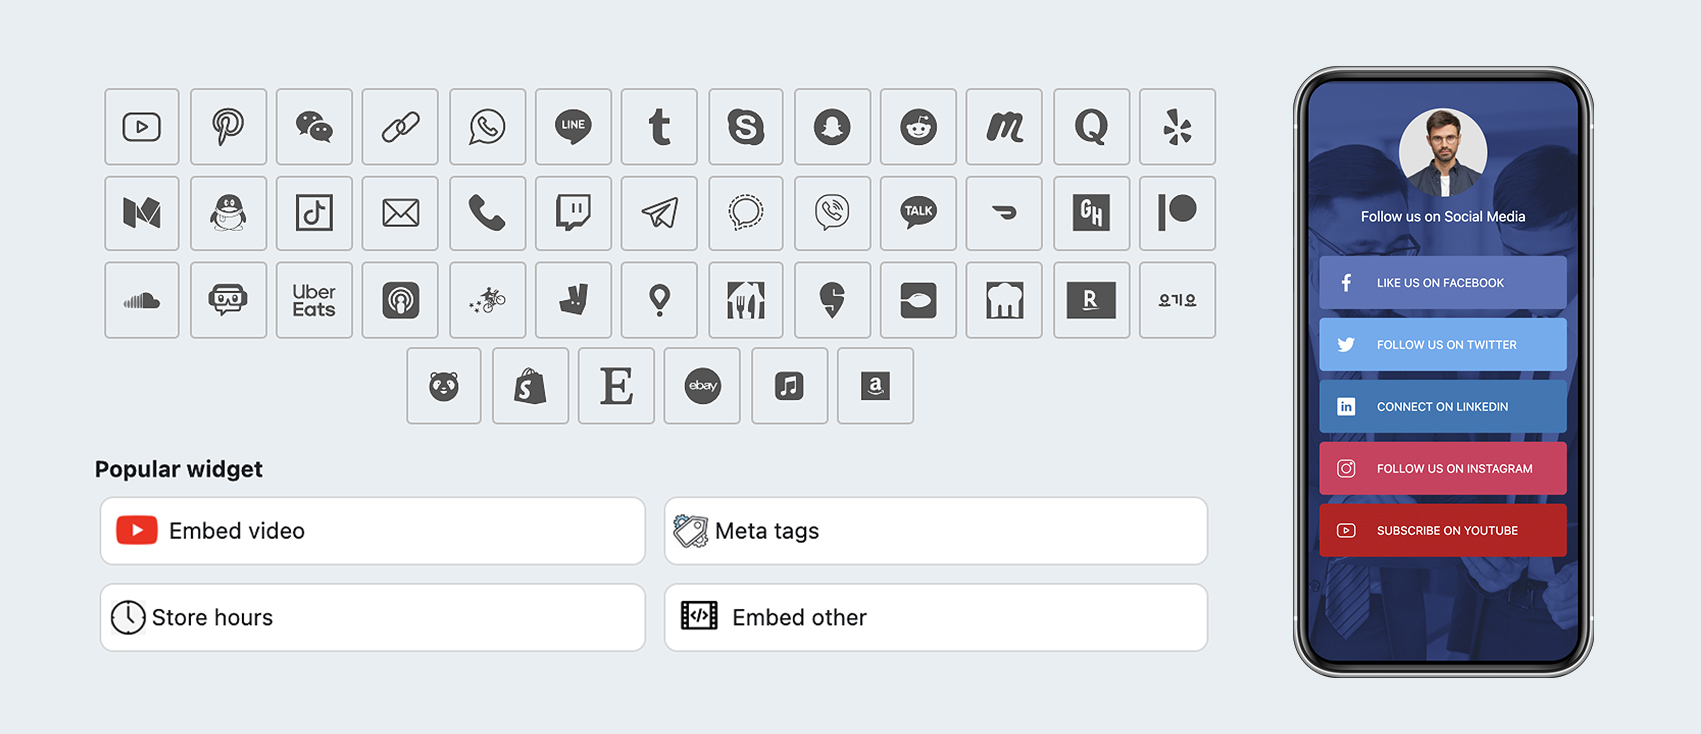Select the Etsy E icon
Screen dimensions: 1701x734
point(616,386)
